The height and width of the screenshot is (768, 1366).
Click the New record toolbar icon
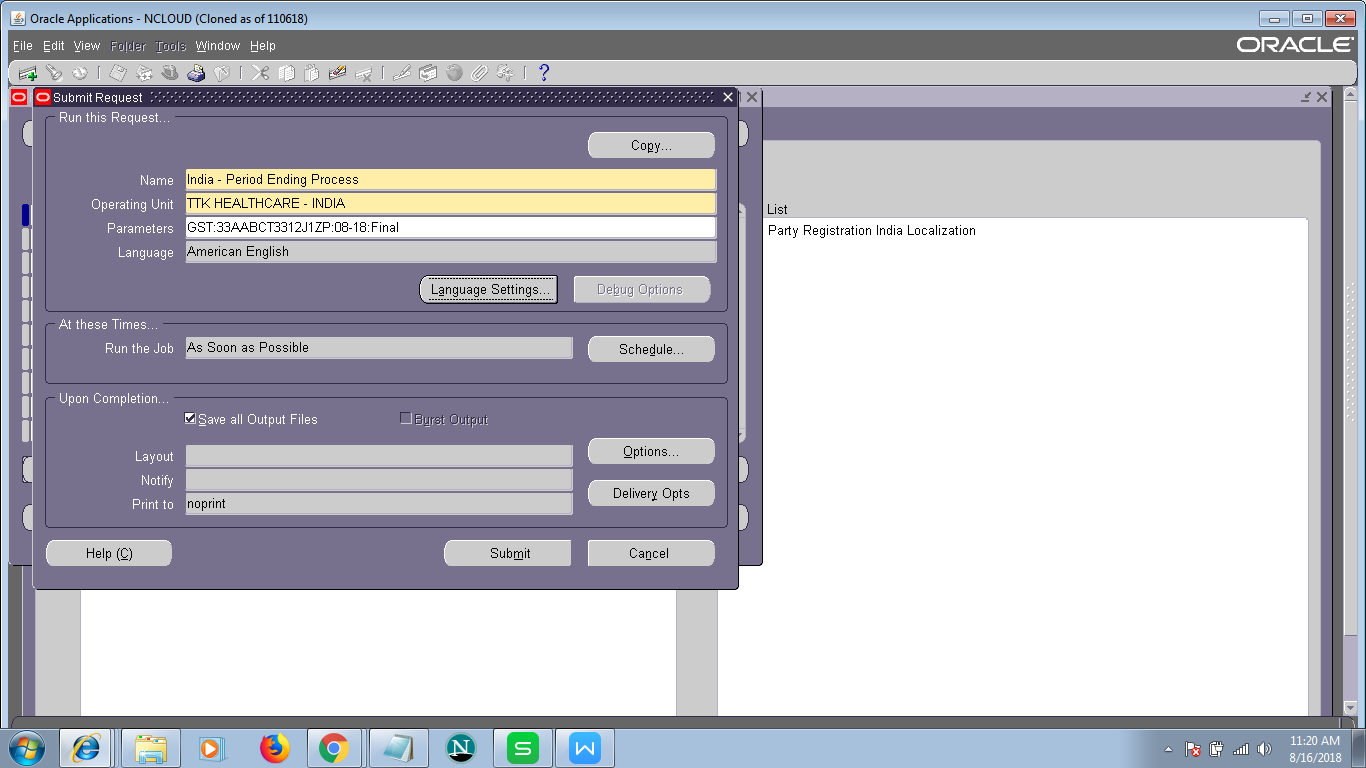click(28, 73)
